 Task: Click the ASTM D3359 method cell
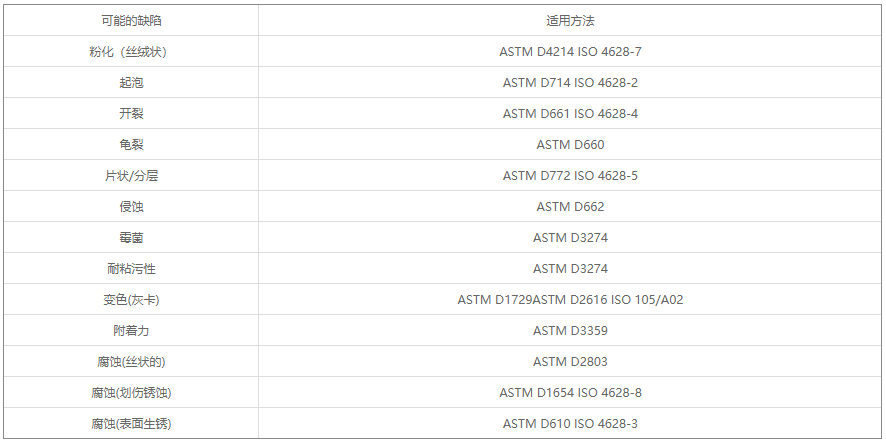click(570, 330)
